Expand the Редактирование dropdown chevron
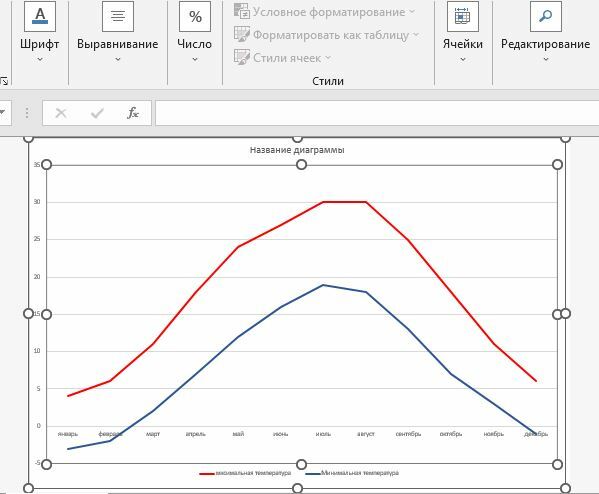The width and height of the screenshot is (599, 494). coord(546,59)
